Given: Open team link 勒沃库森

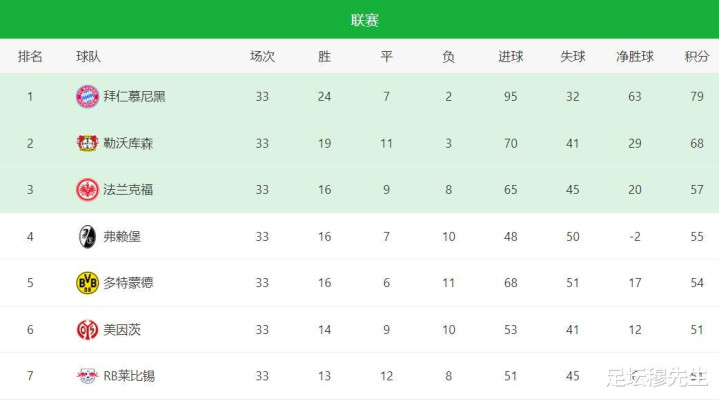Looking at the screenshot, I should pos(128,143).
